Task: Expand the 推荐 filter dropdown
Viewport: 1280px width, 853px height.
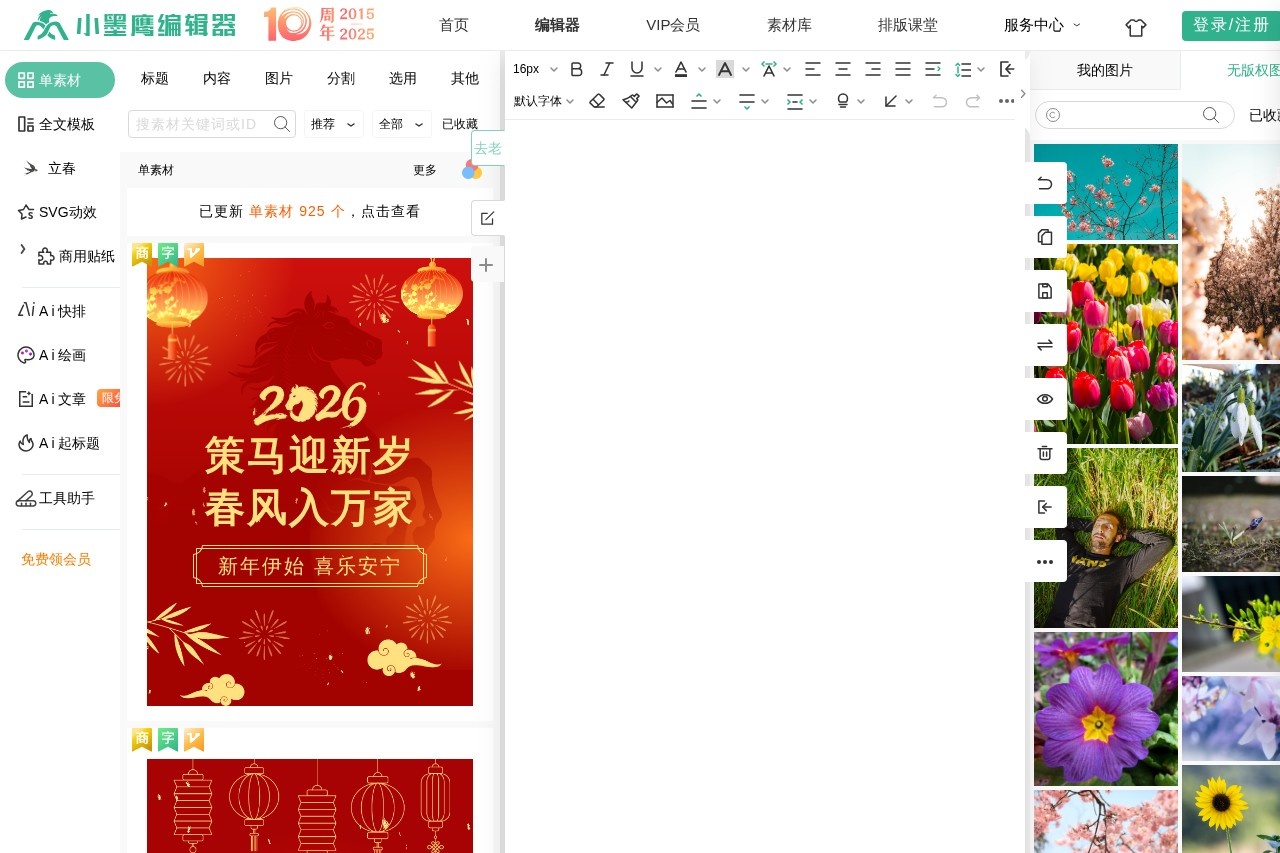Action: tap(334, 124)
